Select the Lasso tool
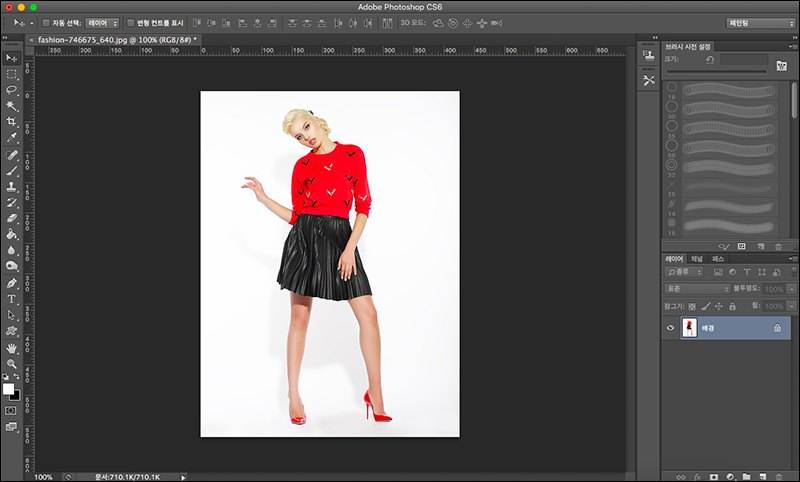This screenshot has width=800, height=482. [12, 89]
